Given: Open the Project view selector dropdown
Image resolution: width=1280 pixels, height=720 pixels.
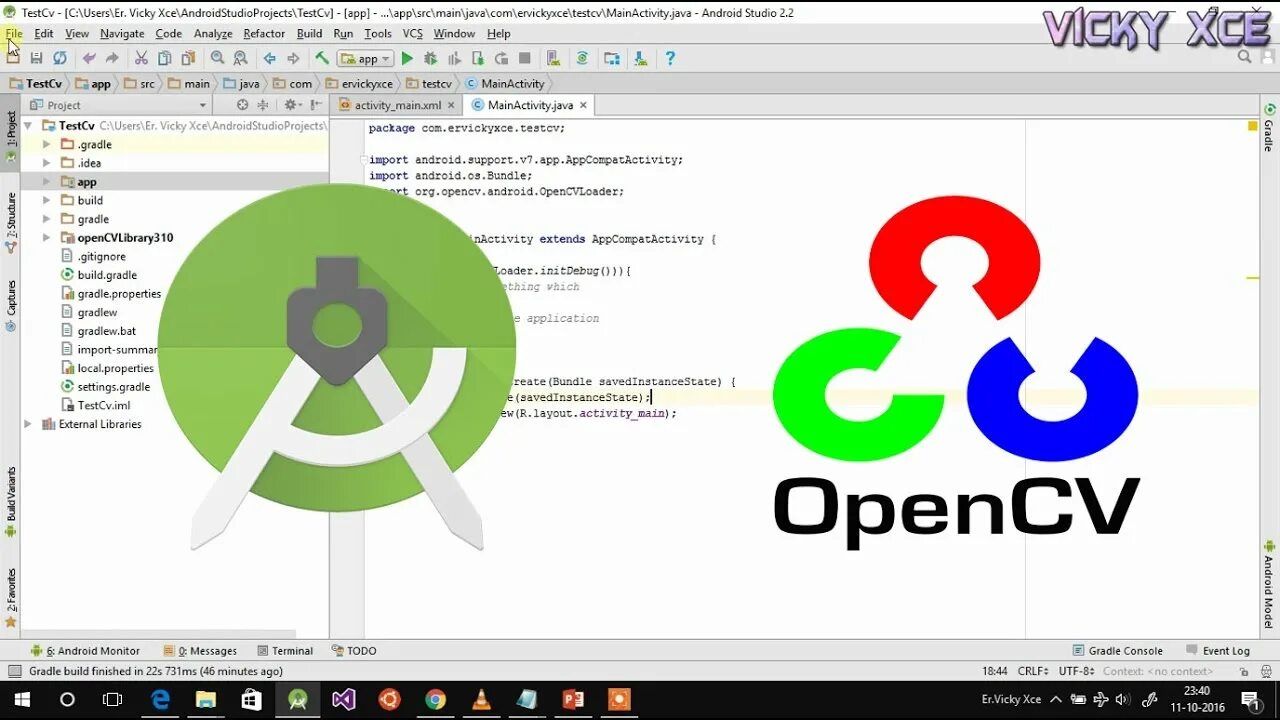Looking at the screenshot, I should [119, 105].
